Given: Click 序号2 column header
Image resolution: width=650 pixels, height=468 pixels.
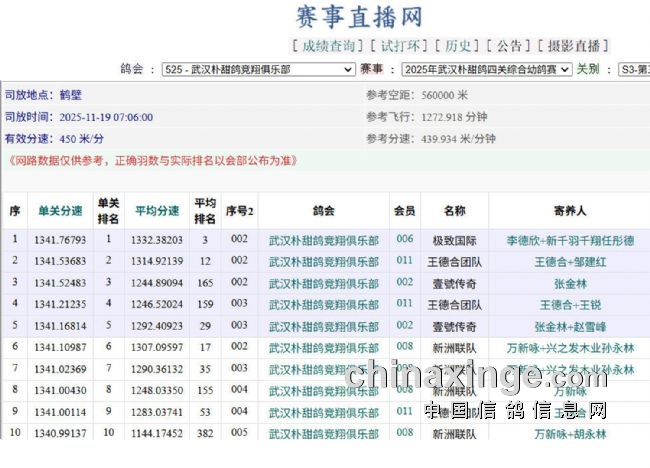Looking at the screenshot, I should click(x=240, y=211).
